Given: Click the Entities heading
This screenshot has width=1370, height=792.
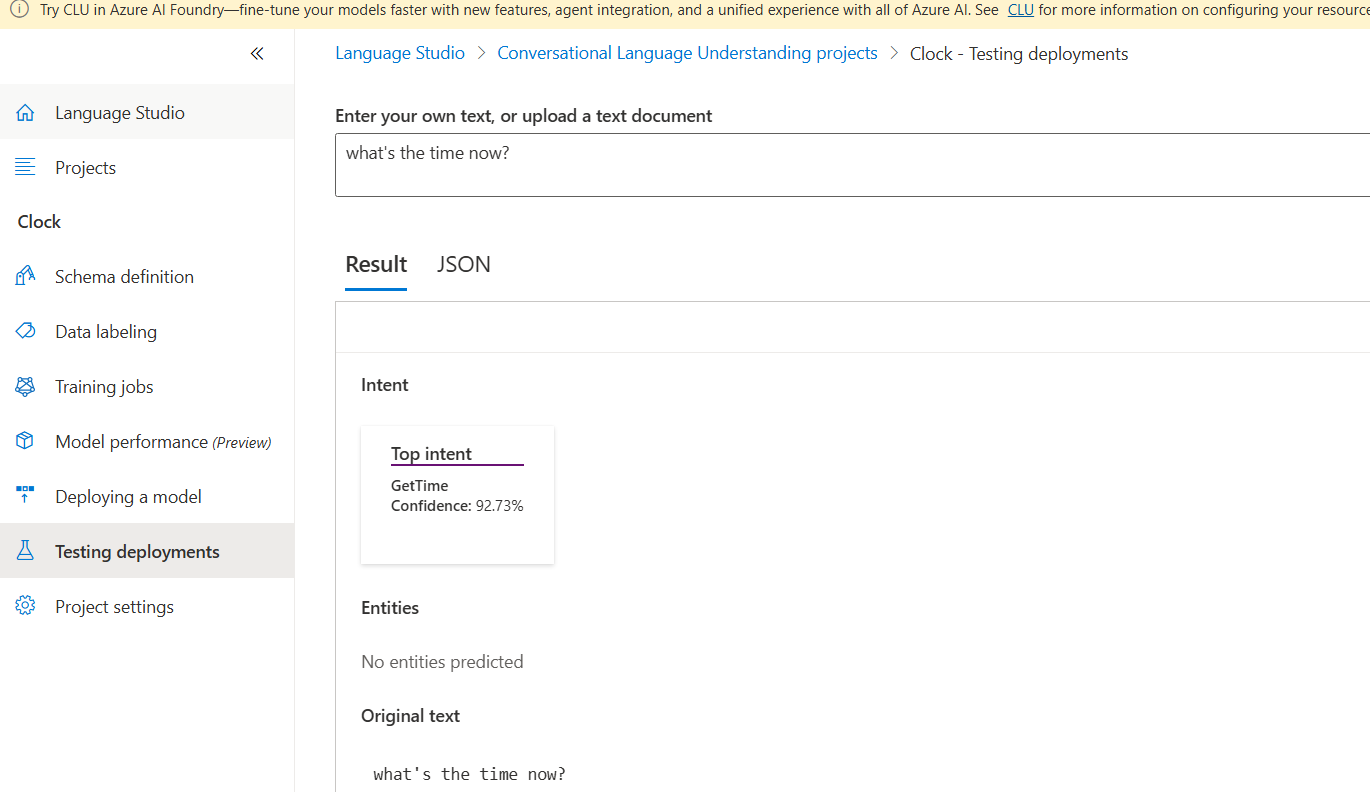Looking at the screenshot, I should (390, 608).
